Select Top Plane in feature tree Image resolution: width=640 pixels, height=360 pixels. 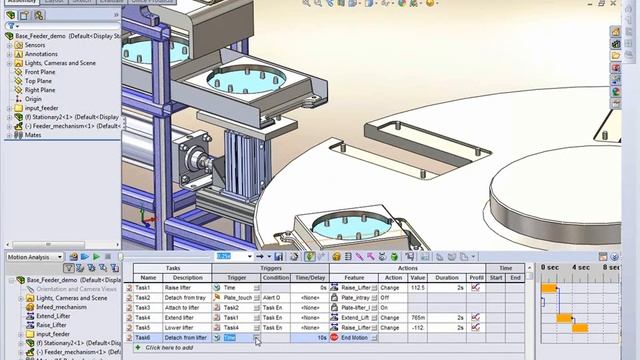tap(38, 81)
